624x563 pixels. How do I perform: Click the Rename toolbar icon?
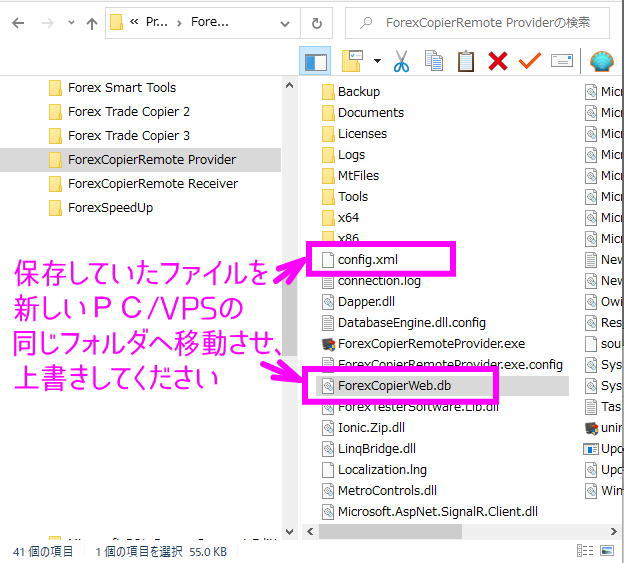tap(562, 61)
